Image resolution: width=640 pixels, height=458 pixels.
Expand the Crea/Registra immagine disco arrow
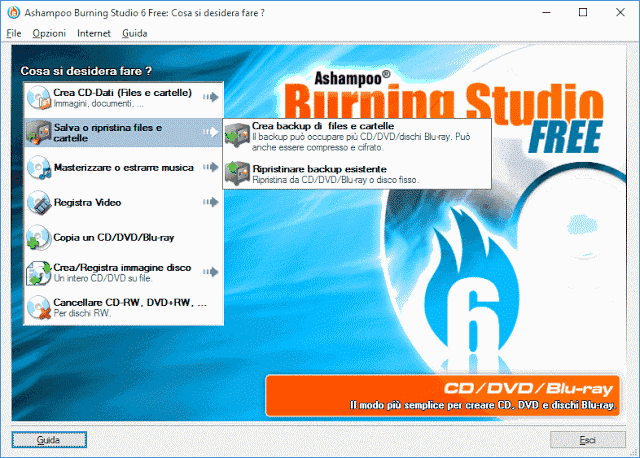pos(211,272)
